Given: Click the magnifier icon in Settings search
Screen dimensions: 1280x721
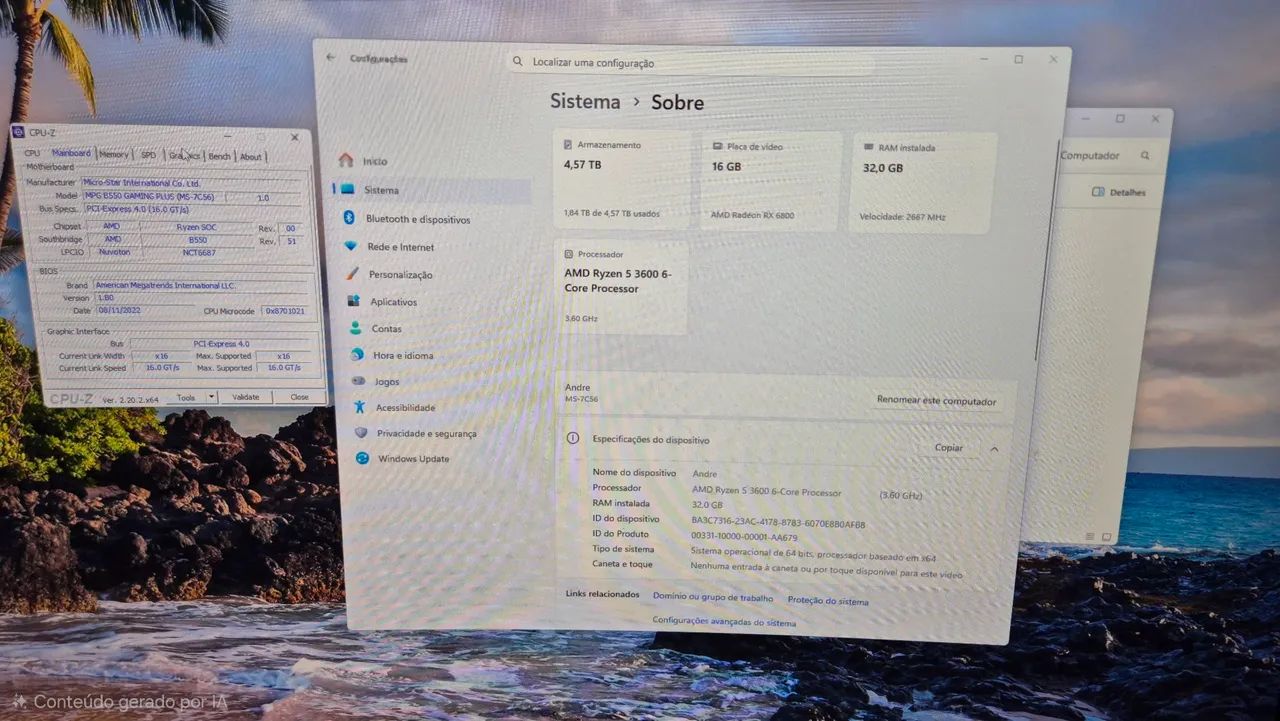Looking at the screenshot, I should 518,61.
